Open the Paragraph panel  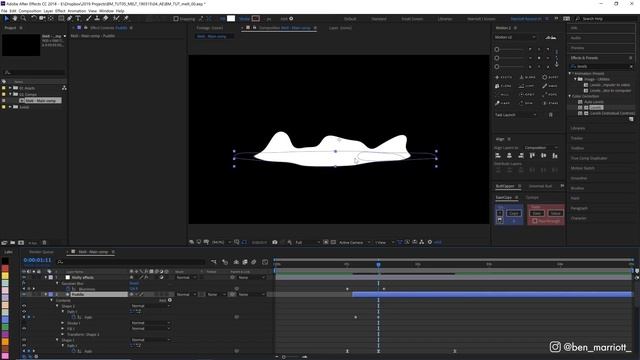pos(579,208)
